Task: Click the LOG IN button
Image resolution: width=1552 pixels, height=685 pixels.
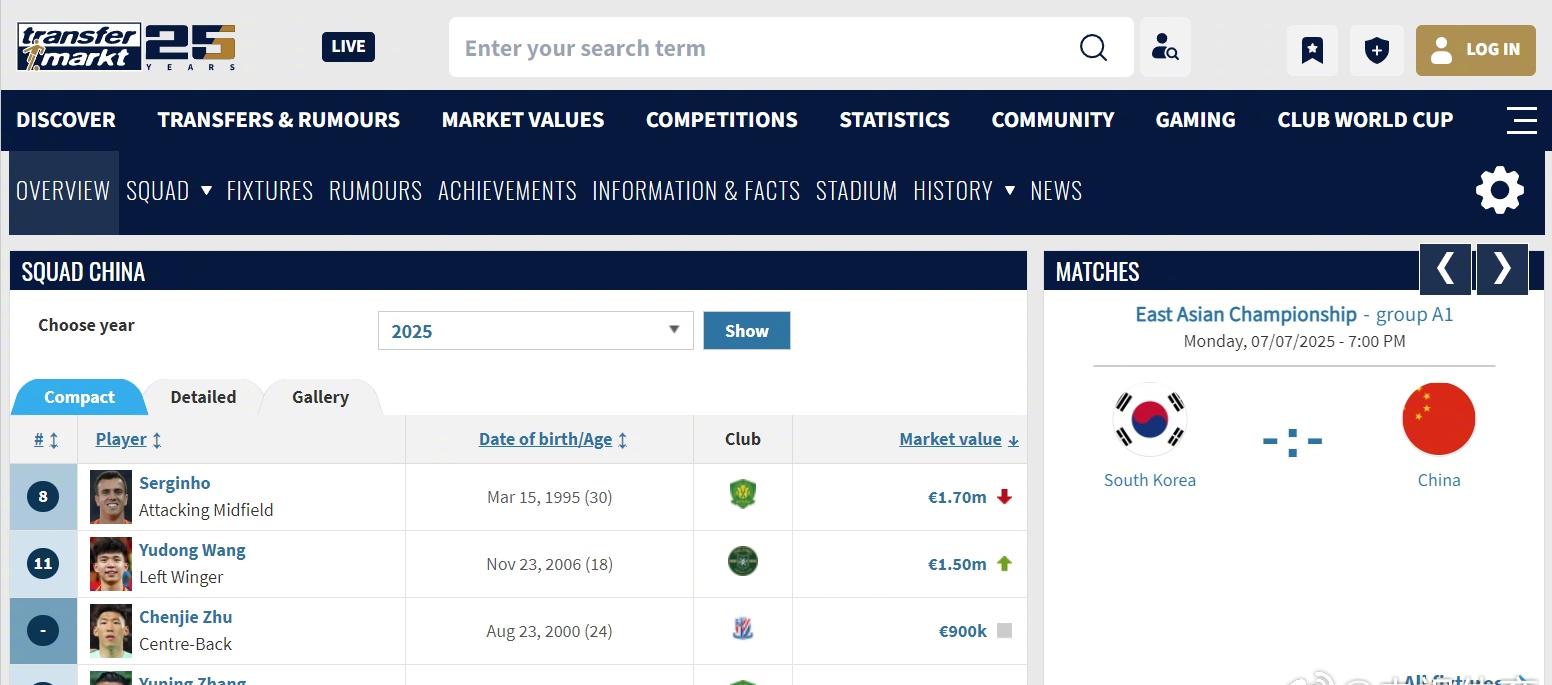Action: [1476, 50]
